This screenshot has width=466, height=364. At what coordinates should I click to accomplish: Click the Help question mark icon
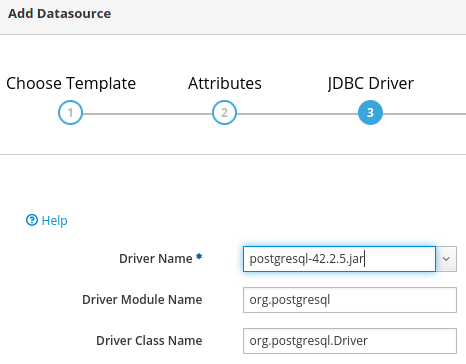(32, 220)
